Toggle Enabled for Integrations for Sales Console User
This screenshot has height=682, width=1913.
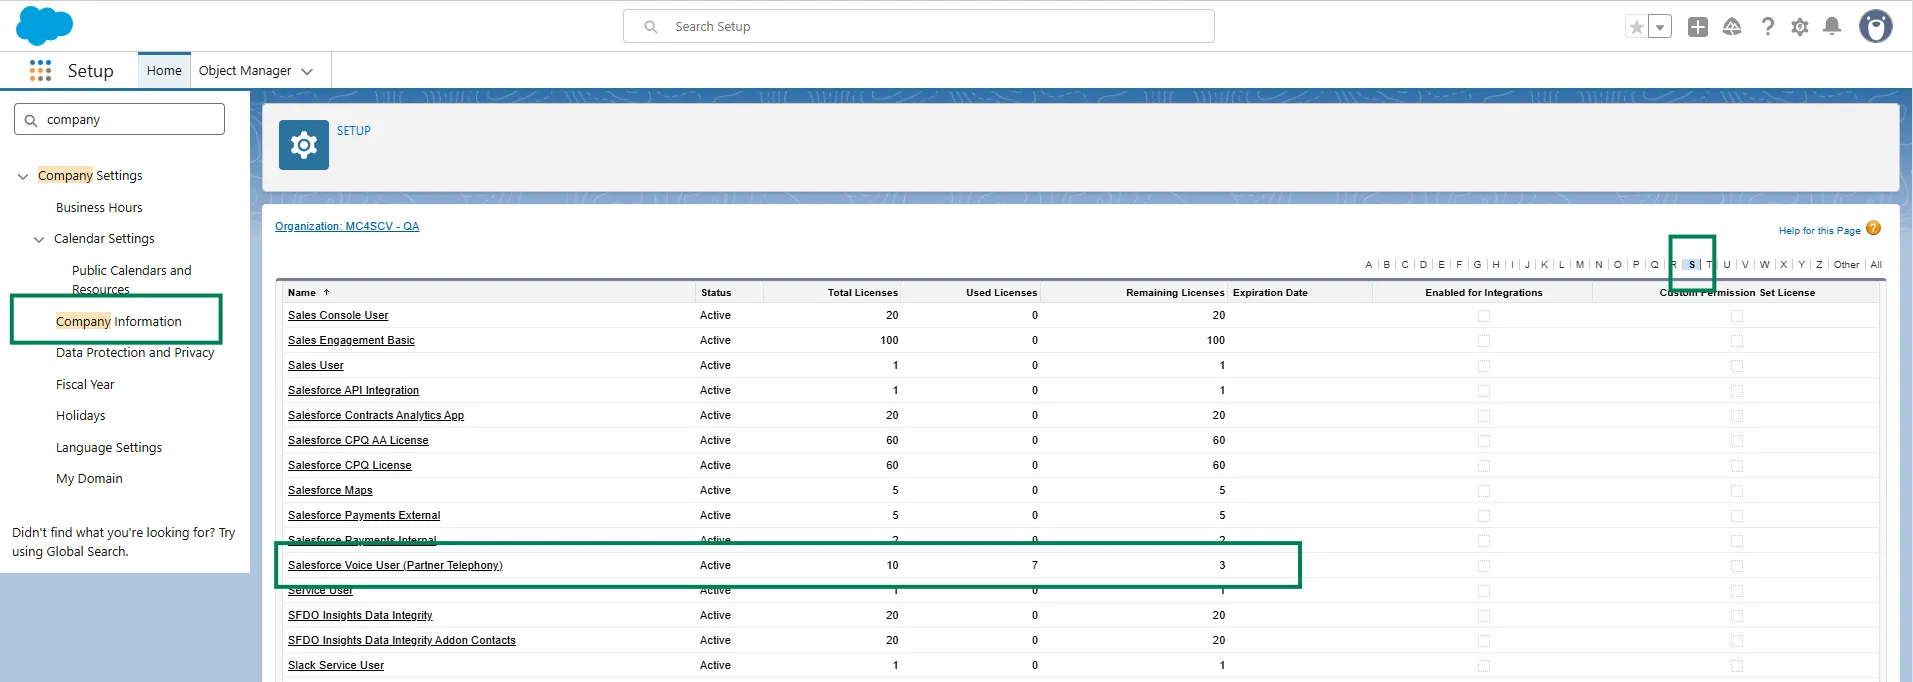(x=1484, y=316)
